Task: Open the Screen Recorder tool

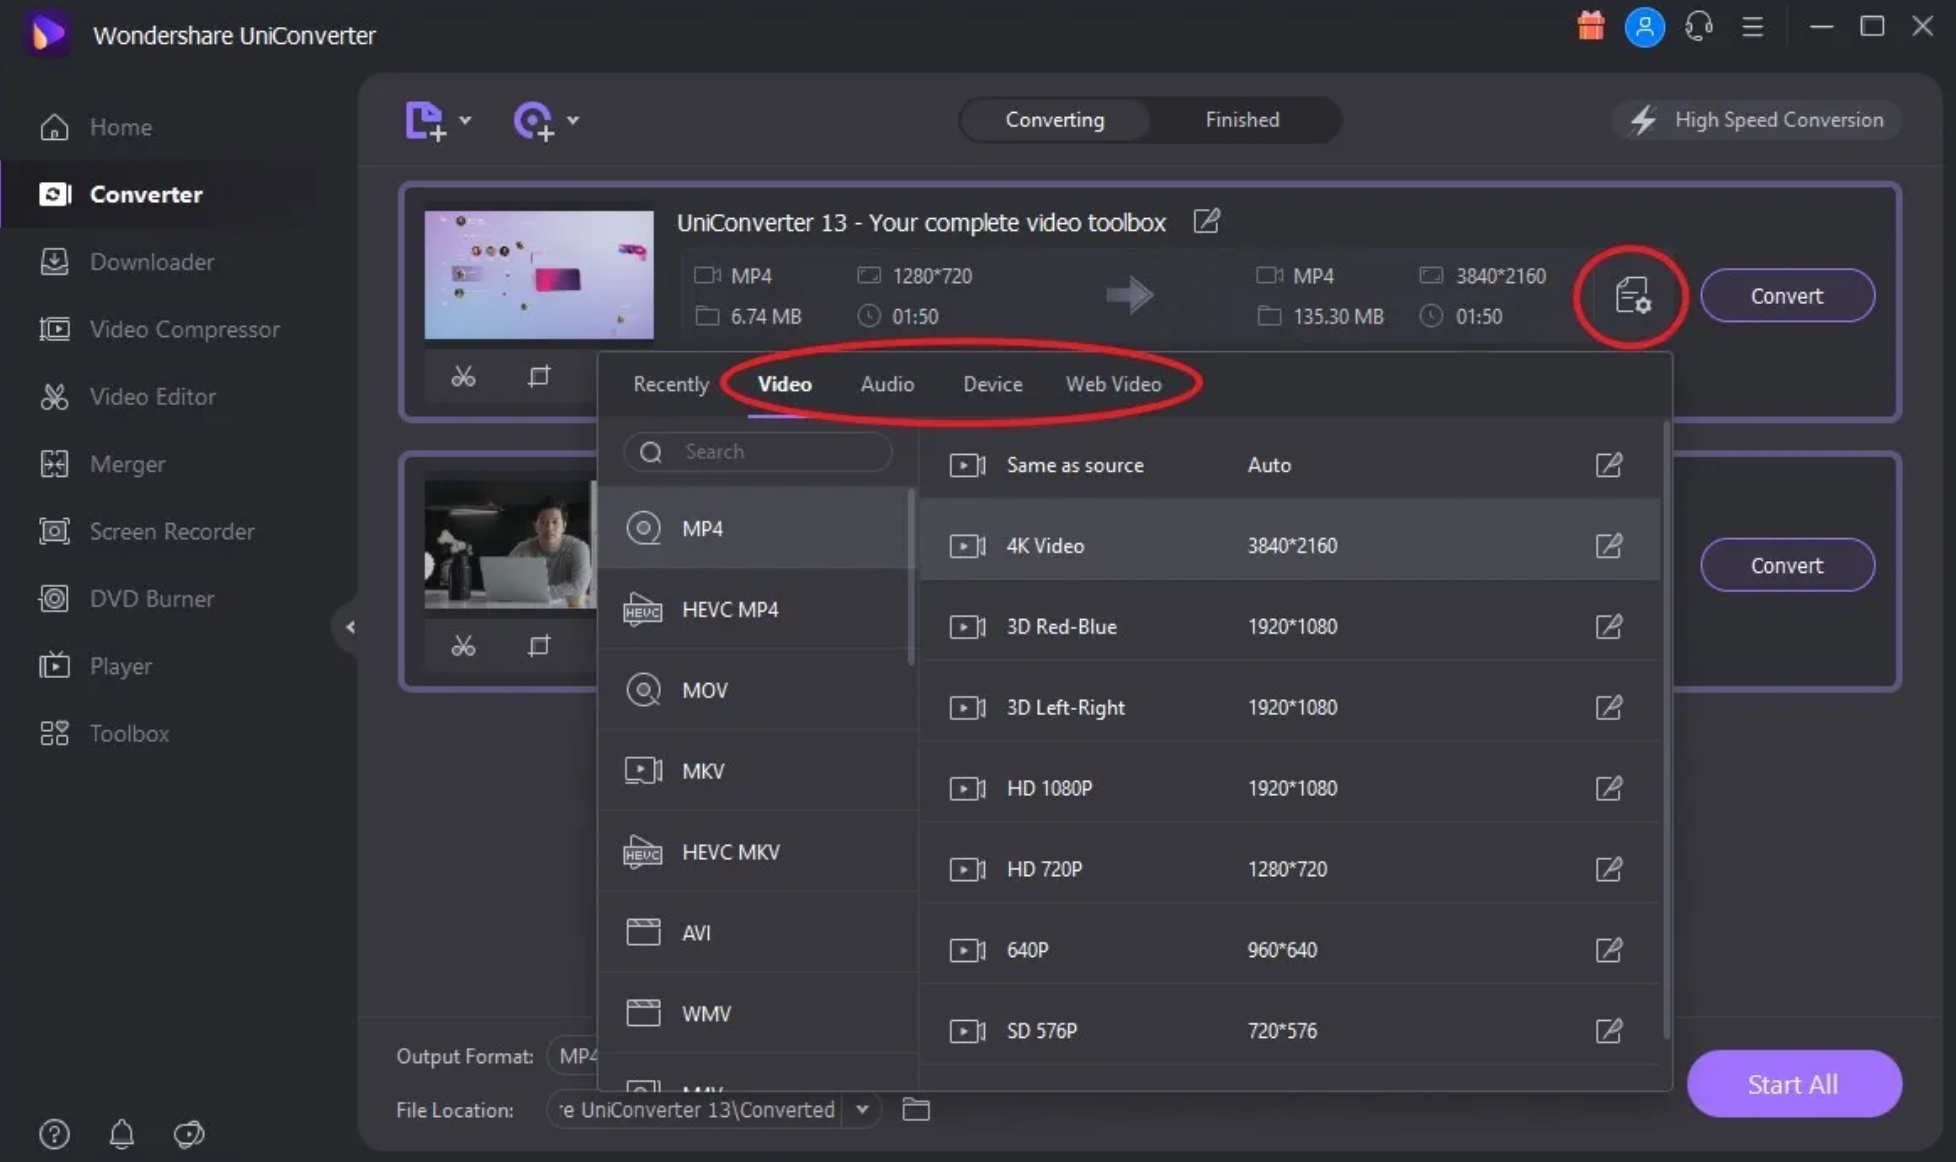Action: coord(147,531)
